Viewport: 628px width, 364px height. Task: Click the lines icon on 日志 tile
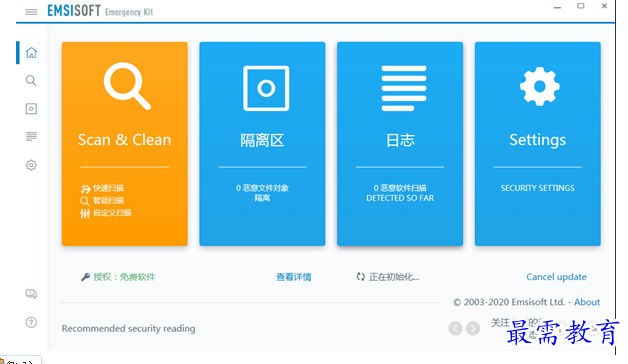pyautogui.click(x=404, y=88)
